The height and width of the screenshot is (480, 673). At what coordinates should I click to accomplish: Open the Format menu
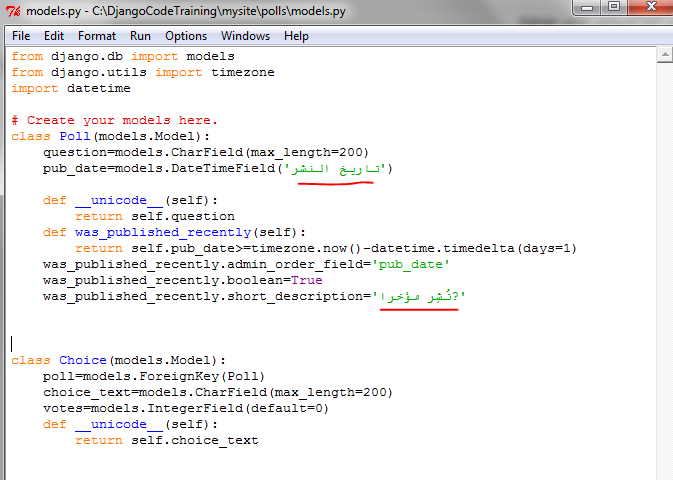pos(97,36)
